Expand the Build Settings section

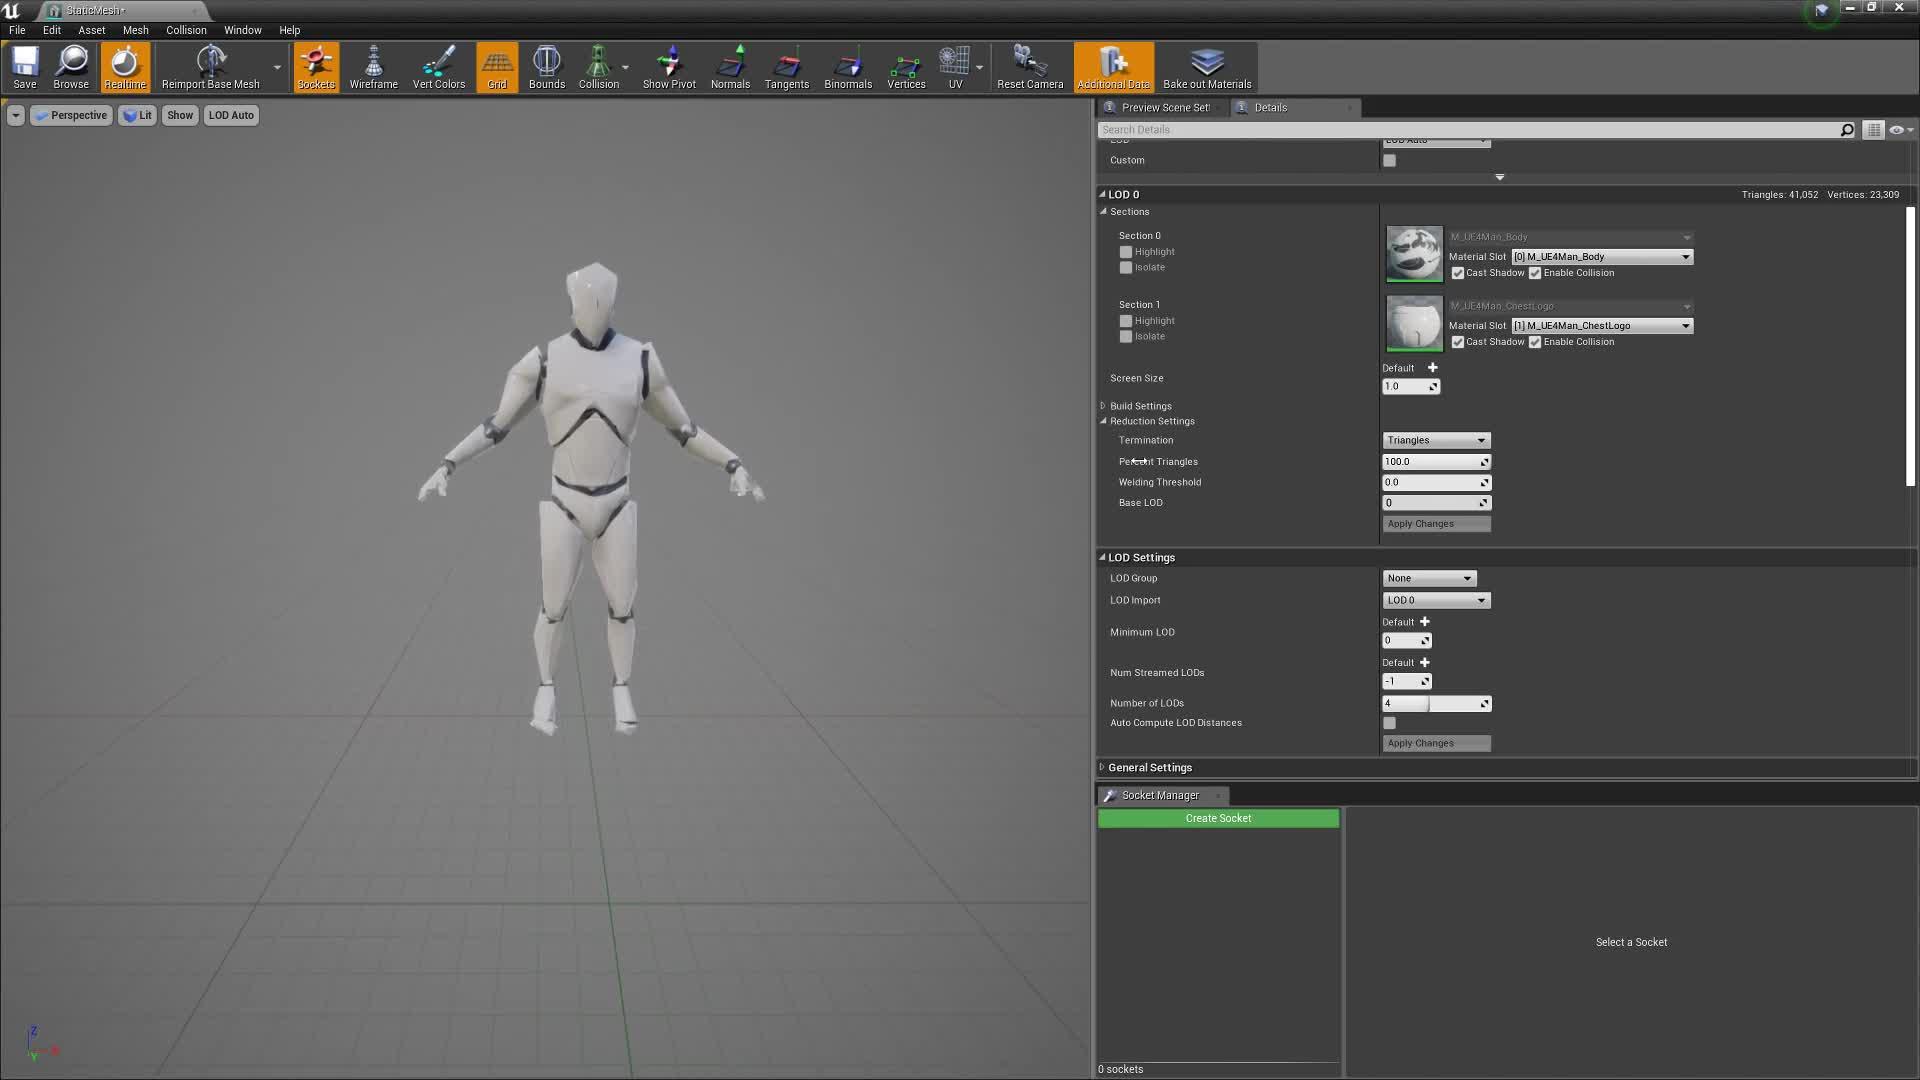(1104, 405)
